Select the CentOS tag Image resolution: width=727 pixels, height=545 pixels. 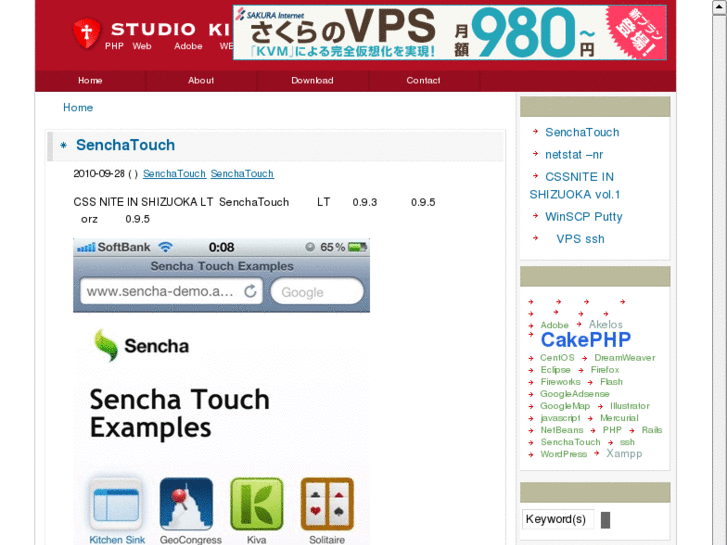pos(557,358)
